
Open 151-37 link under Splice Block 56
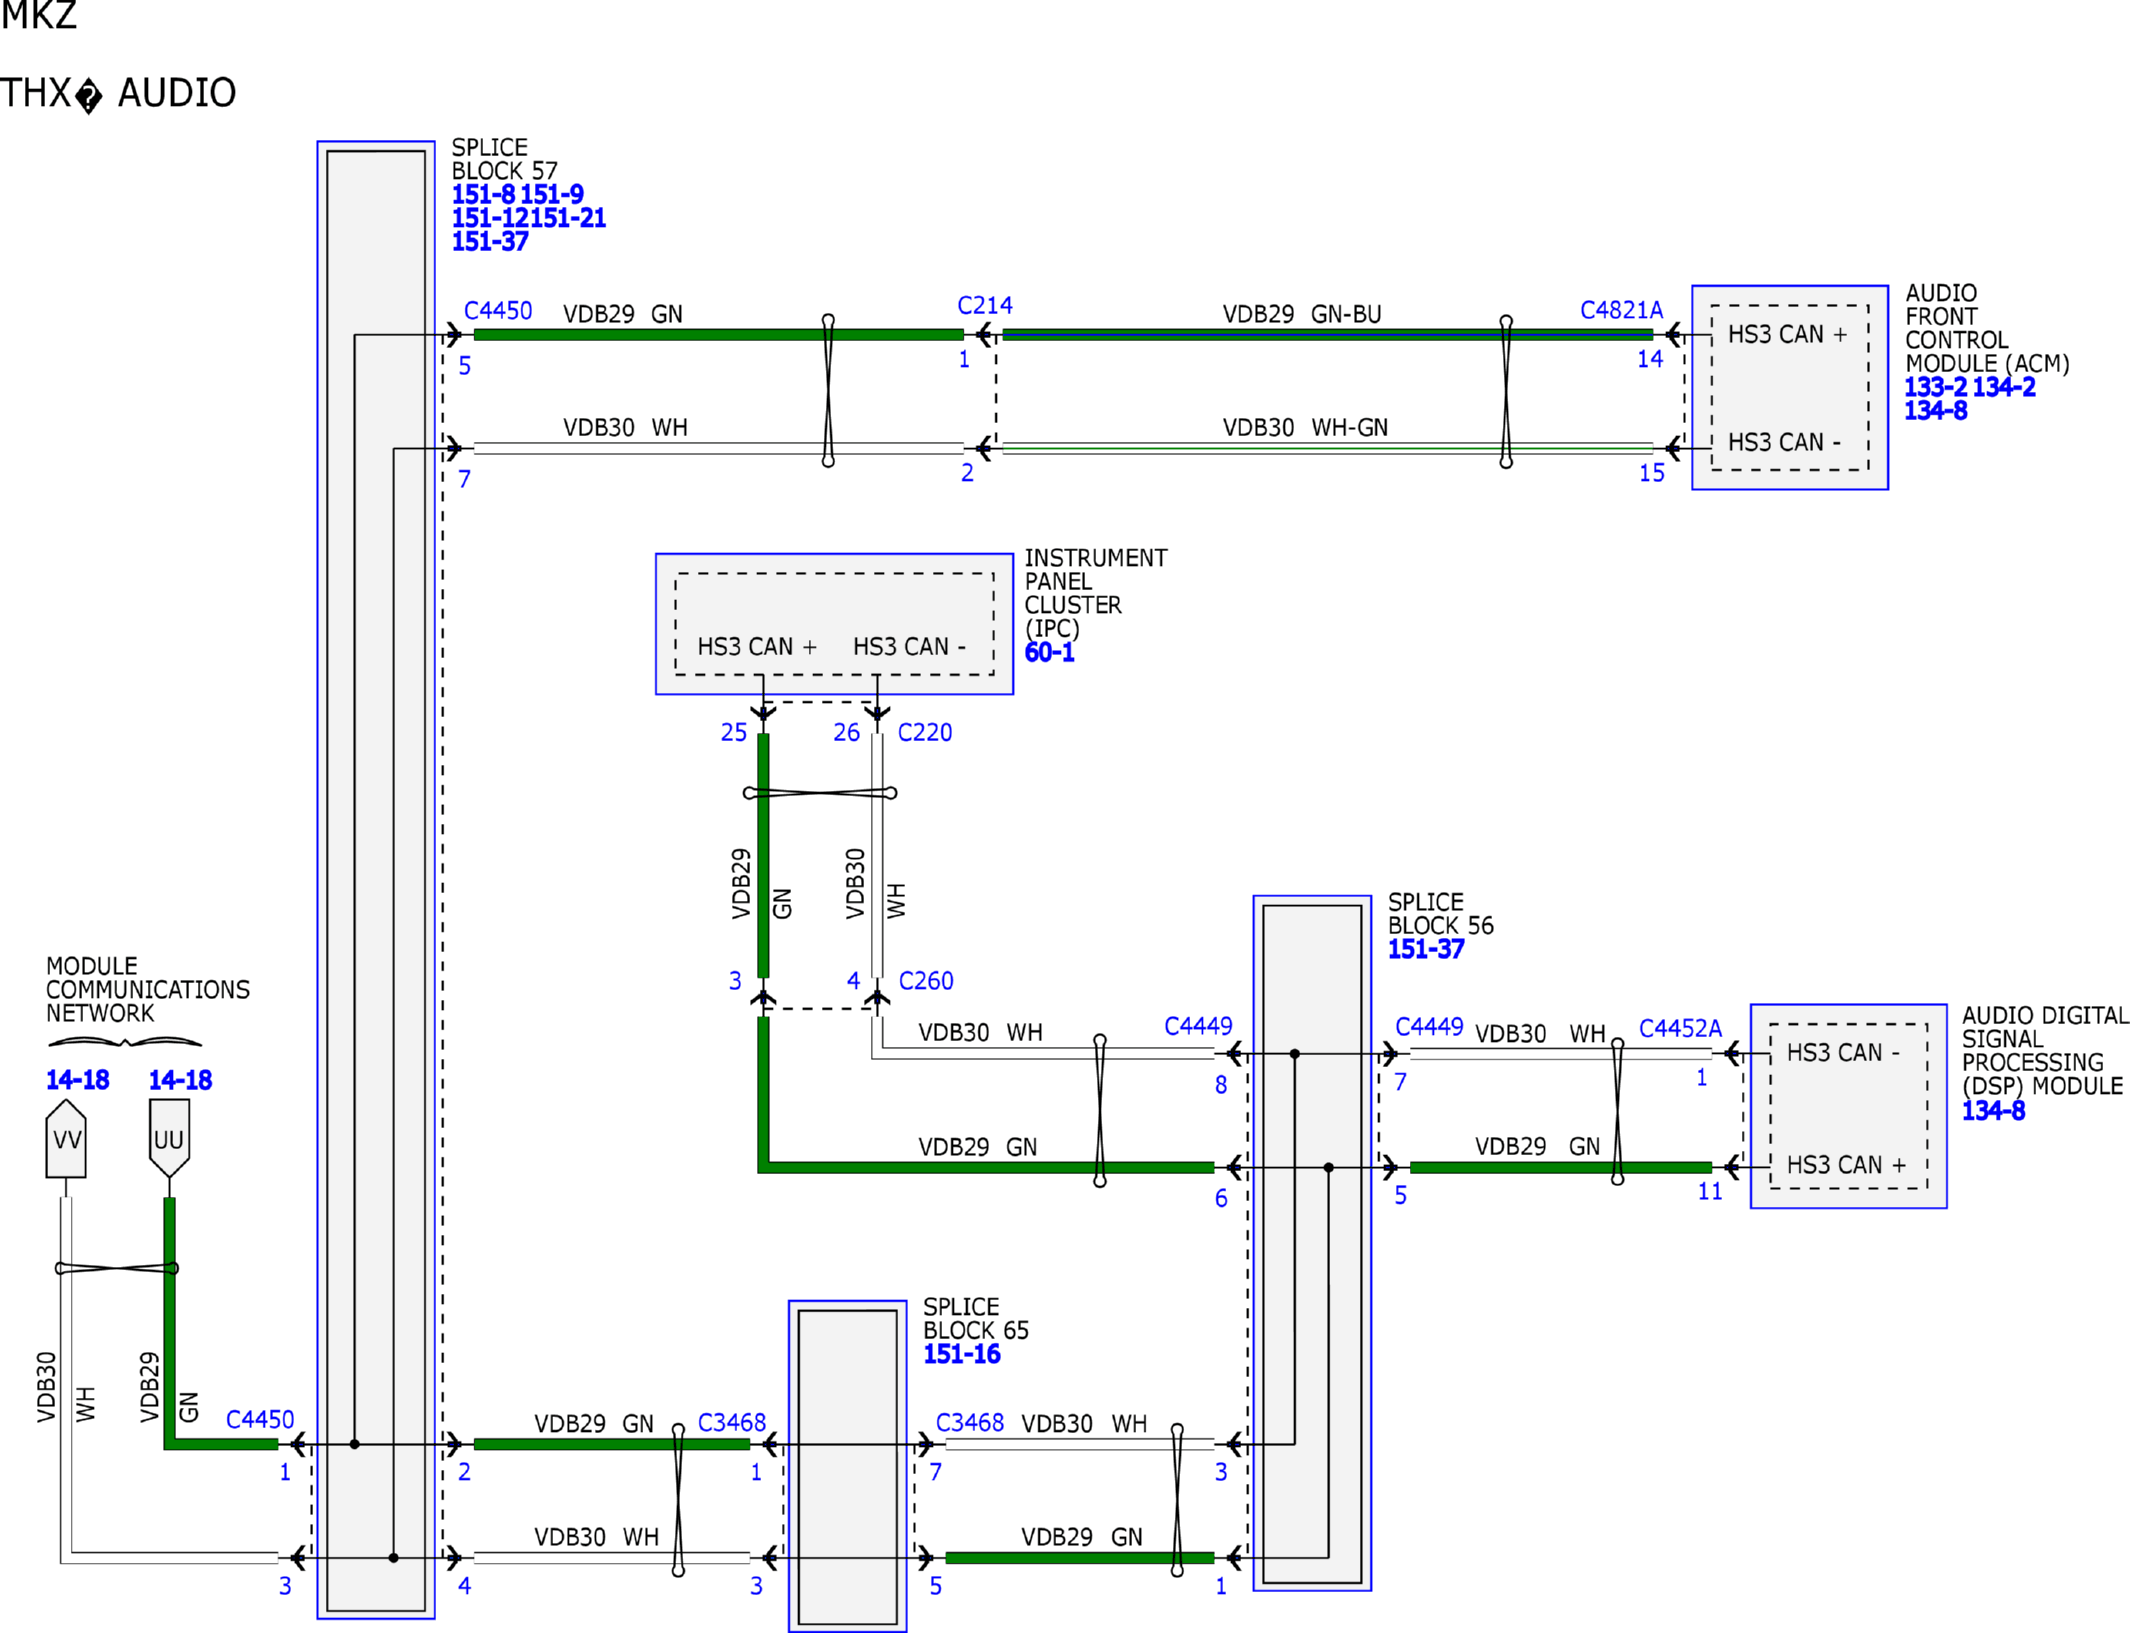[x=1426, y=949]
